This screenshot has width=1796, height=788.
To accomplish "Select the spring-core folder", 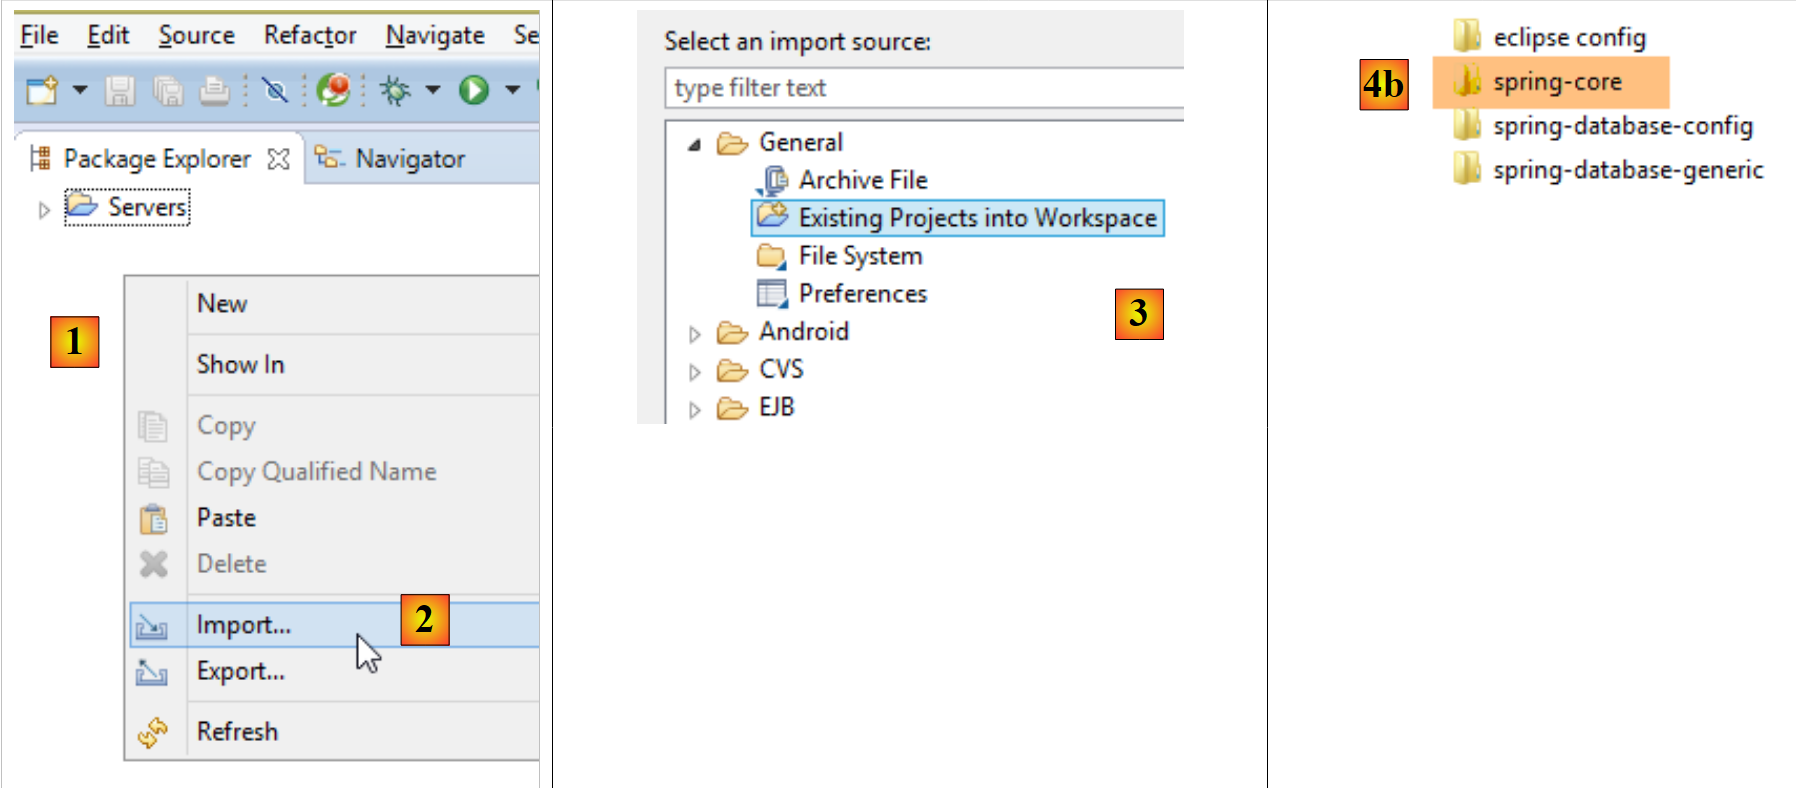I will [x=1556, y=82].
